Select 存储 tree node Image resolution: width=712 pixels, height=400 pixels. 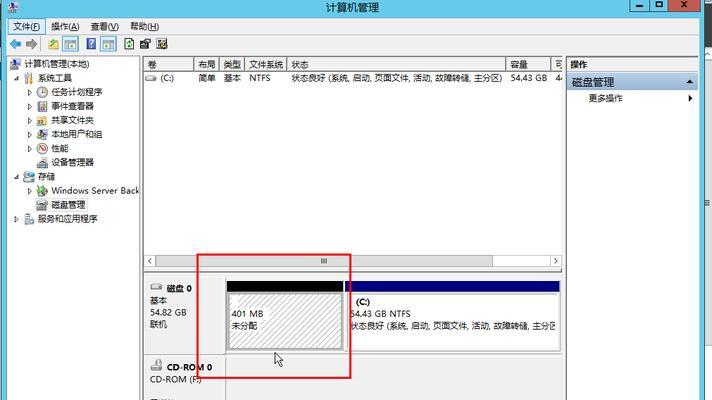point(46,177)
